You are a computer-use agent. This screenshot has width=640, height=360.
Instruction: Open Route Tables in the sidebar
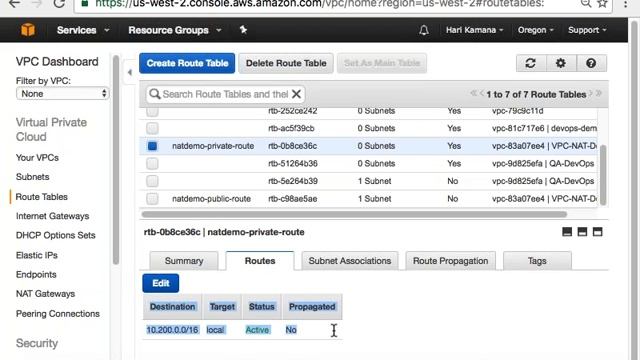pos(41,197)
